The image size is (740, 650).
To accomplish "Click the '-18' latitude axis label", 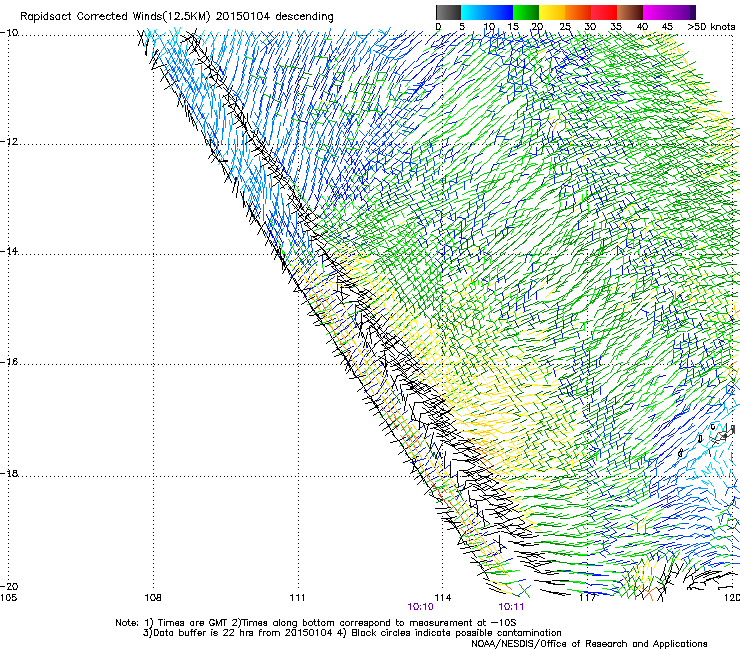I will coord(9,473).
